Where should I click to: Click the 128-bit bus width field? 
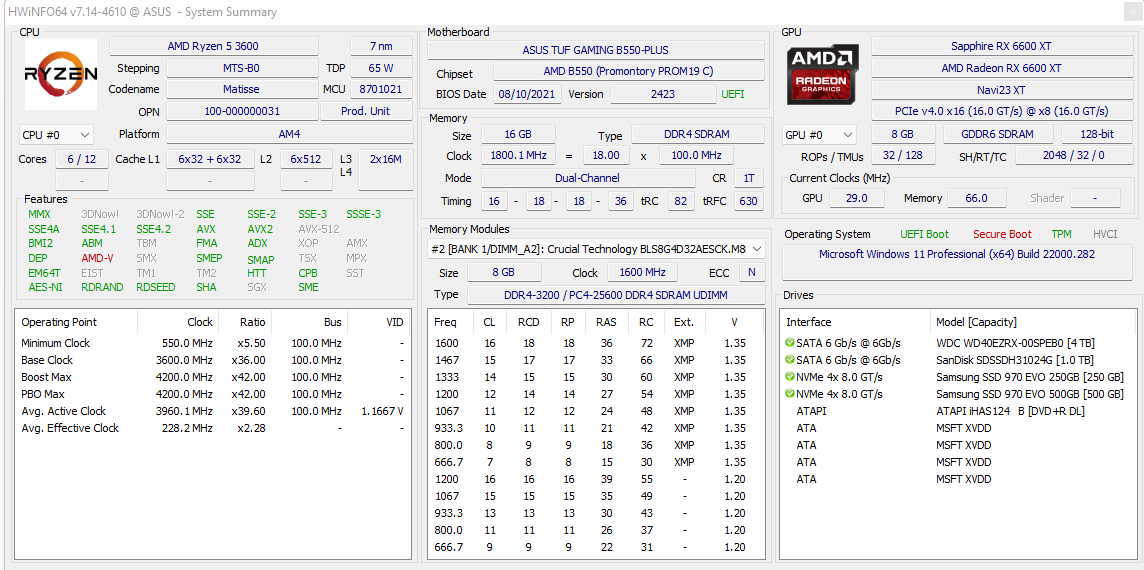[1097, 135]
